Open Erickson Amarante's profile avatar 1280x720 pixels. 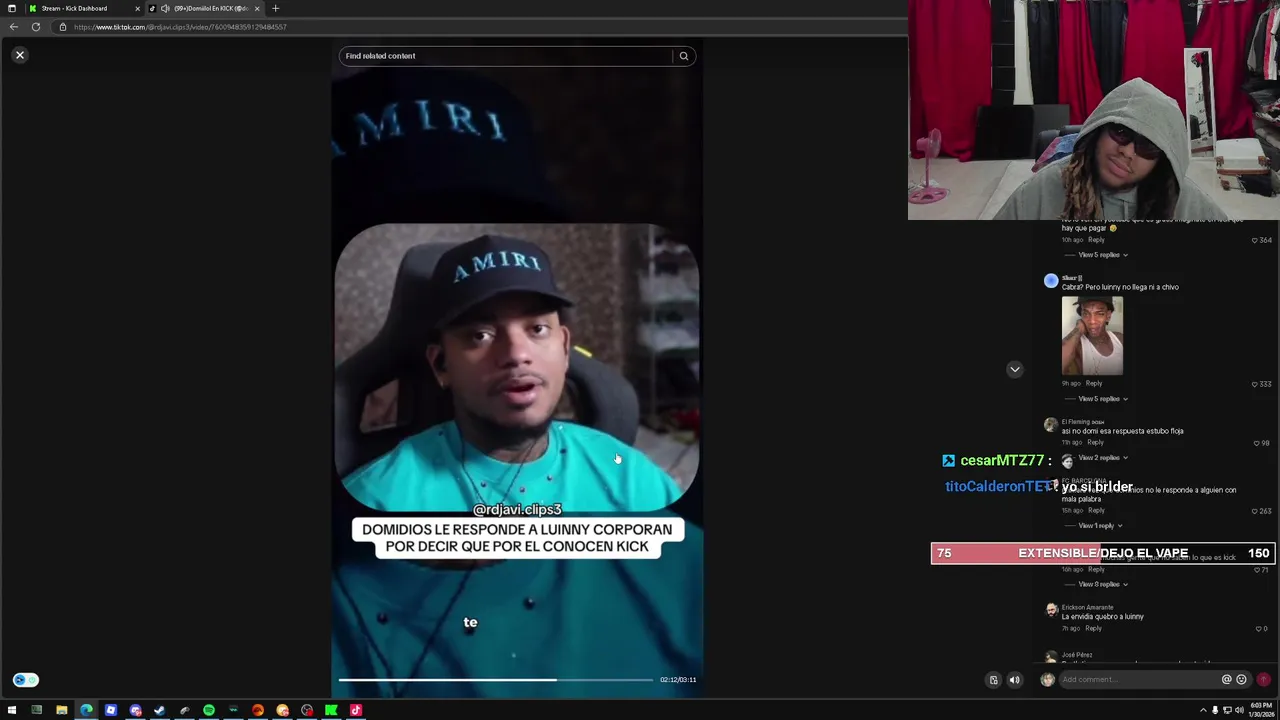coord(1050,609)
